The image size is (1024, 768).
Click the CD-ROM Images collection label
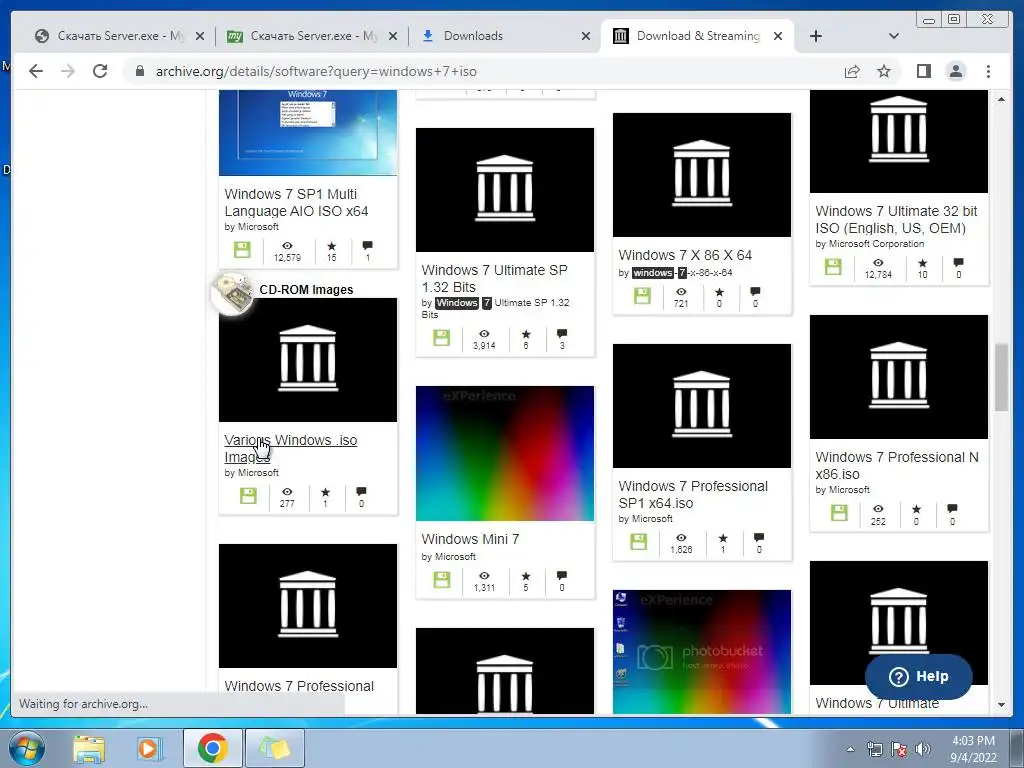[306, 289]
